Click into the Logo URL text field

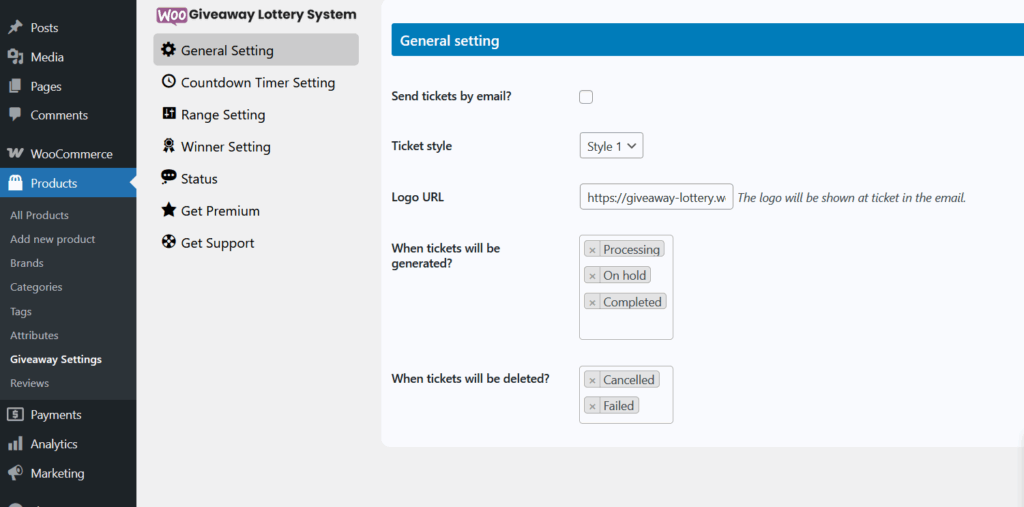click(656, 197)
